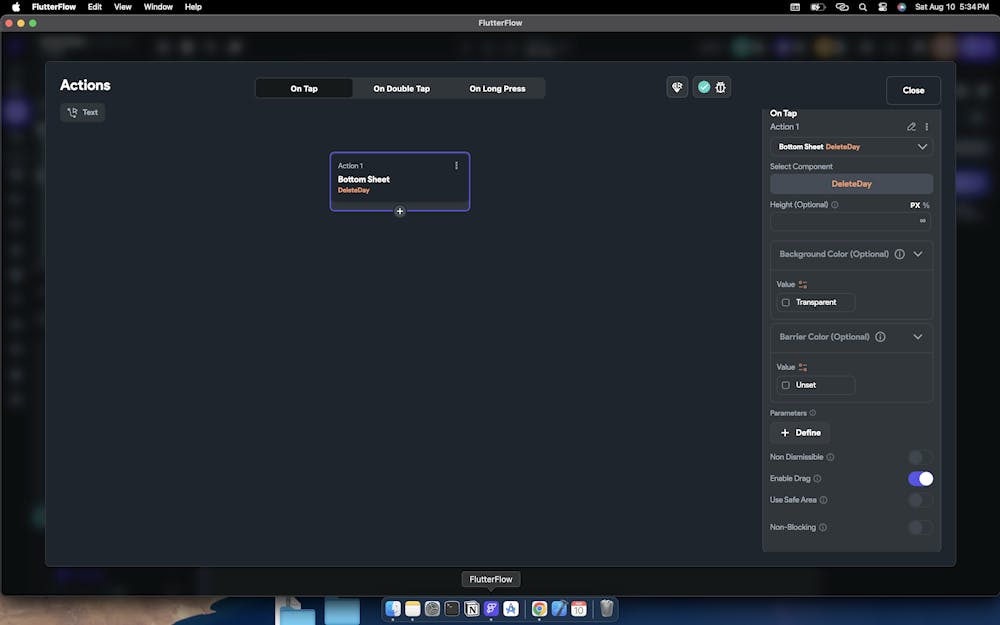Open Xcode from the dock
Image resolution: width=1000 pixels, height=625 pixels.
[x=559, y=608]
